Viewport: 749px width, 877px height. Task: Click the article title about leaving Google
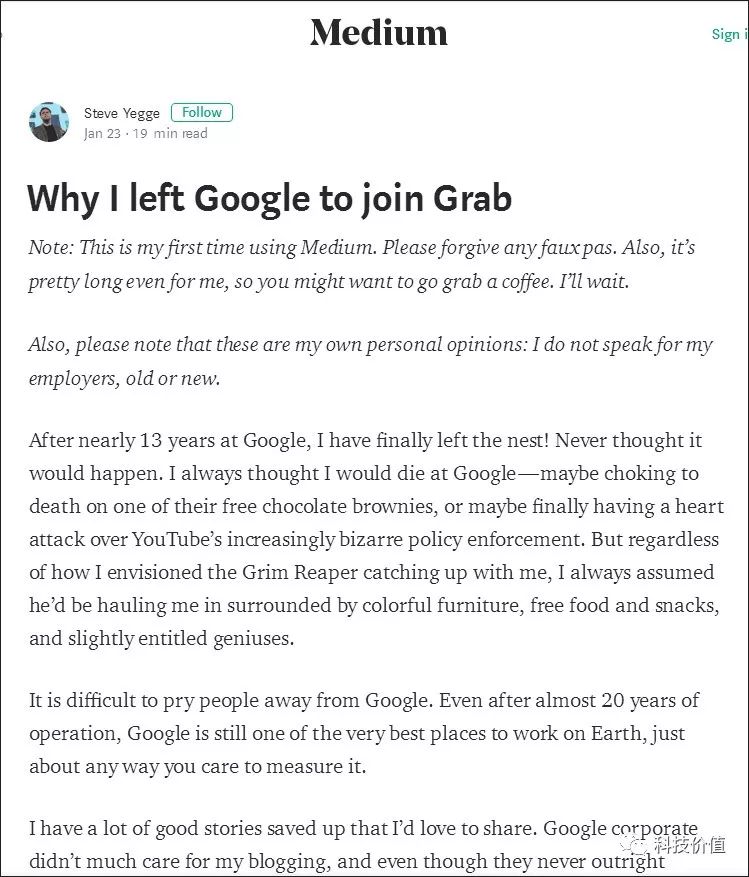tap(269, 199)
